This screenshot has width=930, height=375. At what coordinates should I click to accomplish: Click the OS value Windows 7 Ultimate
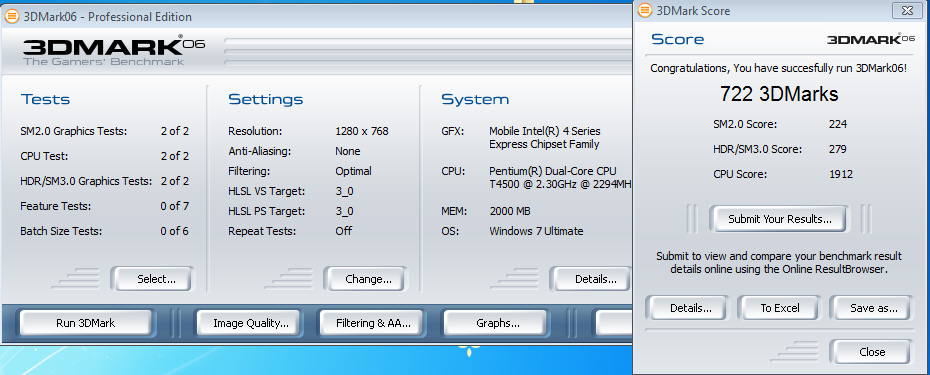coord(536,231)
